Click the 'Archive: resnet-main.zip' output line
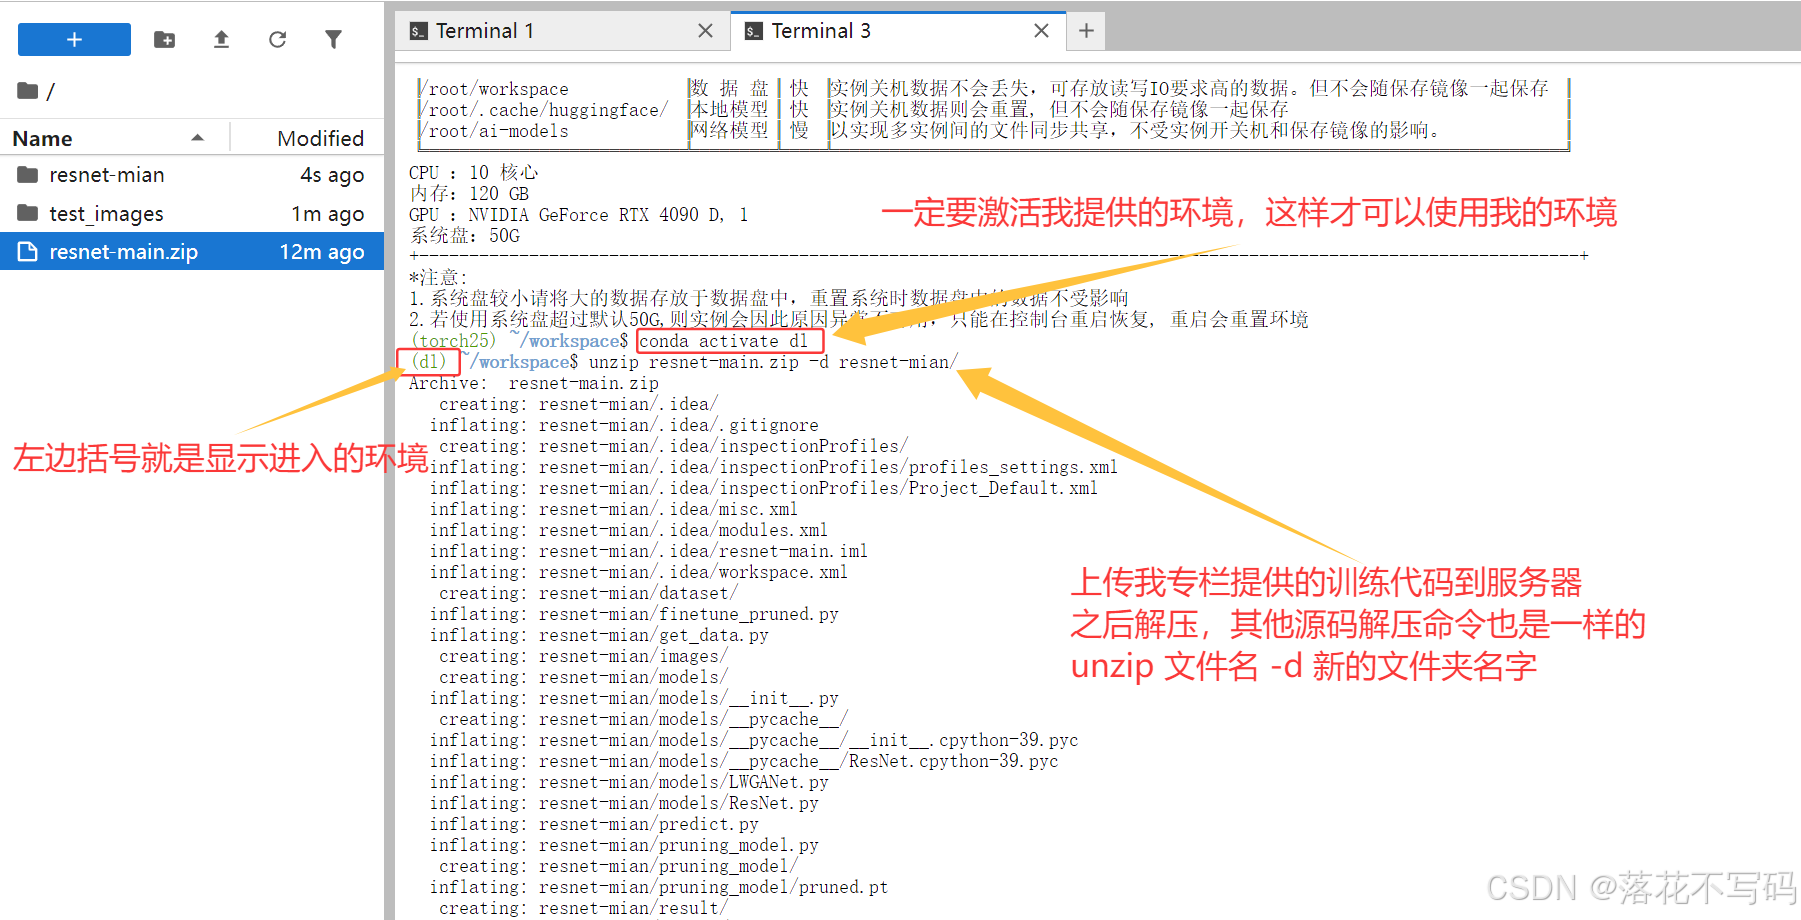 pos(534,383)
